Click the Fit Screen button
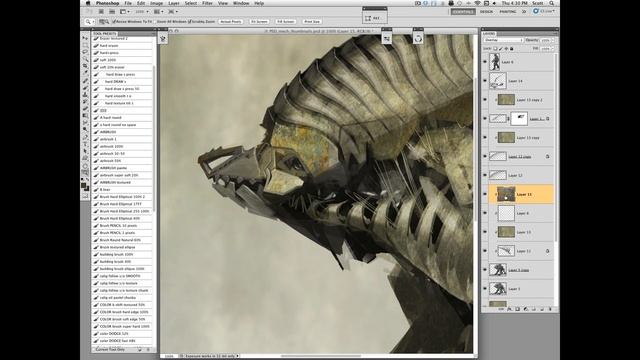 [x=259, y=21]
